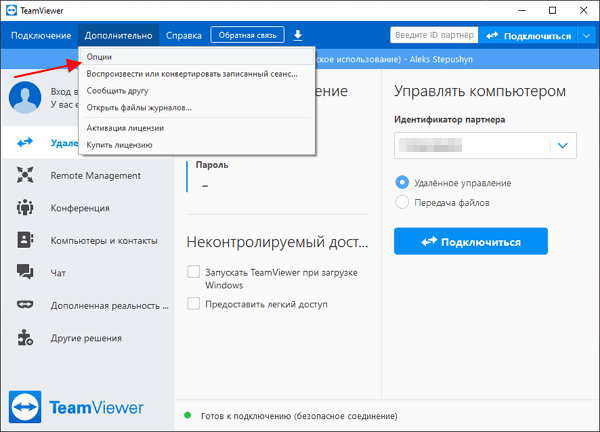The width and height of the screenshot is (600, 432).
Task: Click the Готов к подключению status text
Action: [299, 416]
